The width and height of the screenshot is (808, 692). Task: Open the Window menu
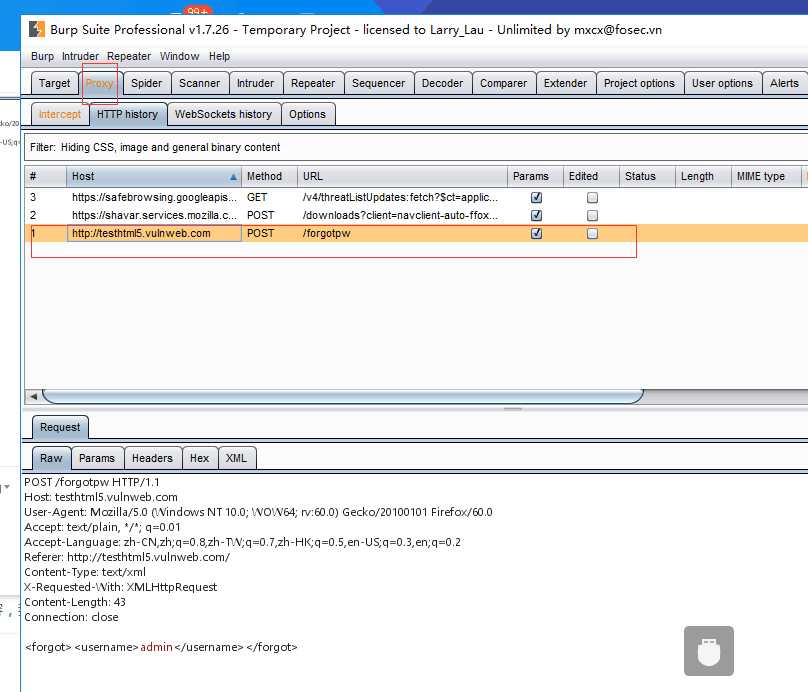coord(179,56)
